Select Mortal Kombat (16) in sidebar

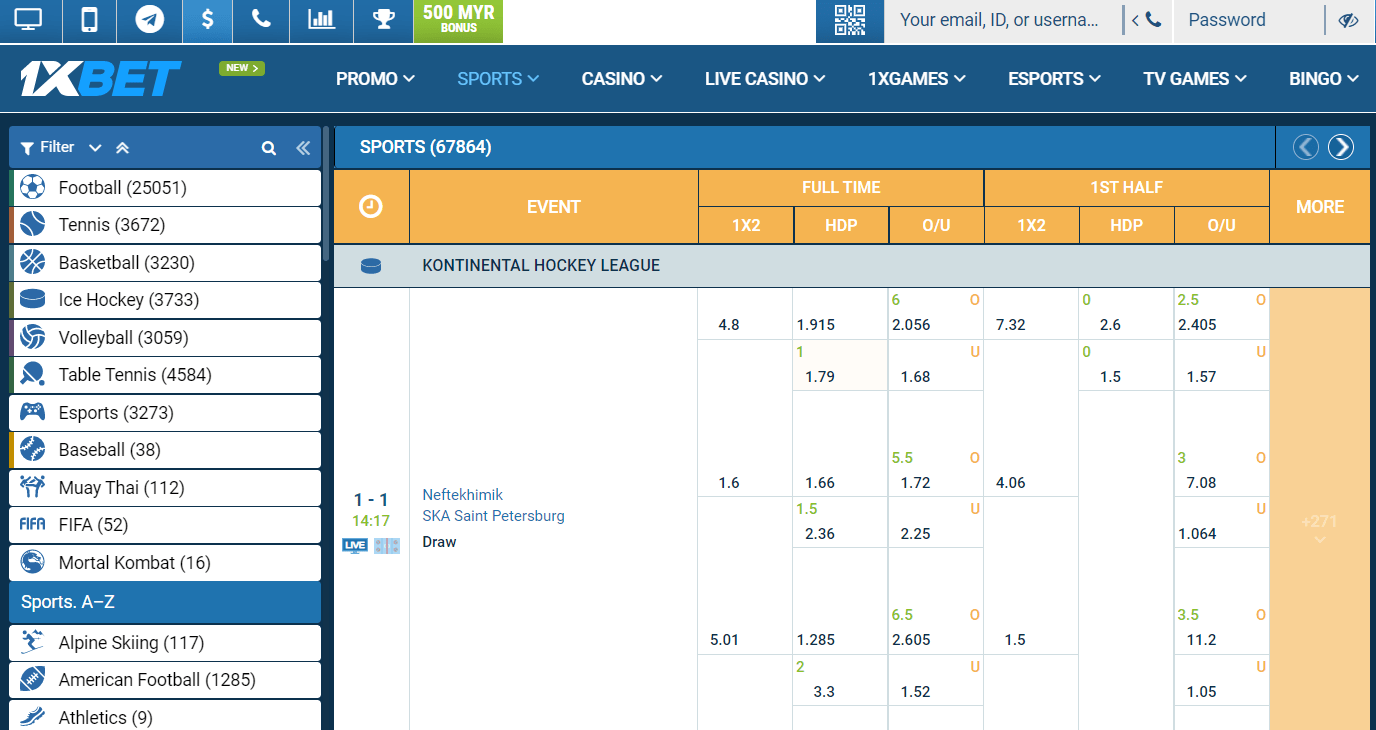coord(165,563)
